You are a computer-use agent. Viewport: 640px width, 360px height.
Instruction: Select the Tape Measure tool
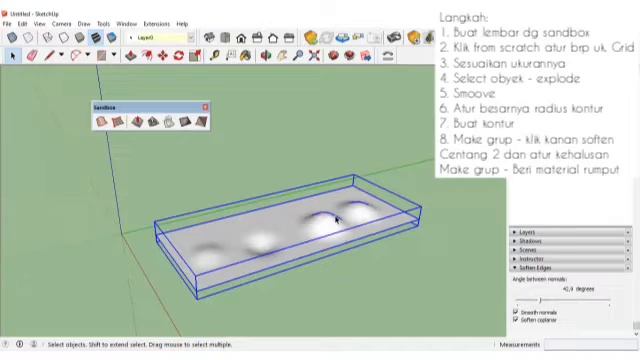[x=215, y=56]
